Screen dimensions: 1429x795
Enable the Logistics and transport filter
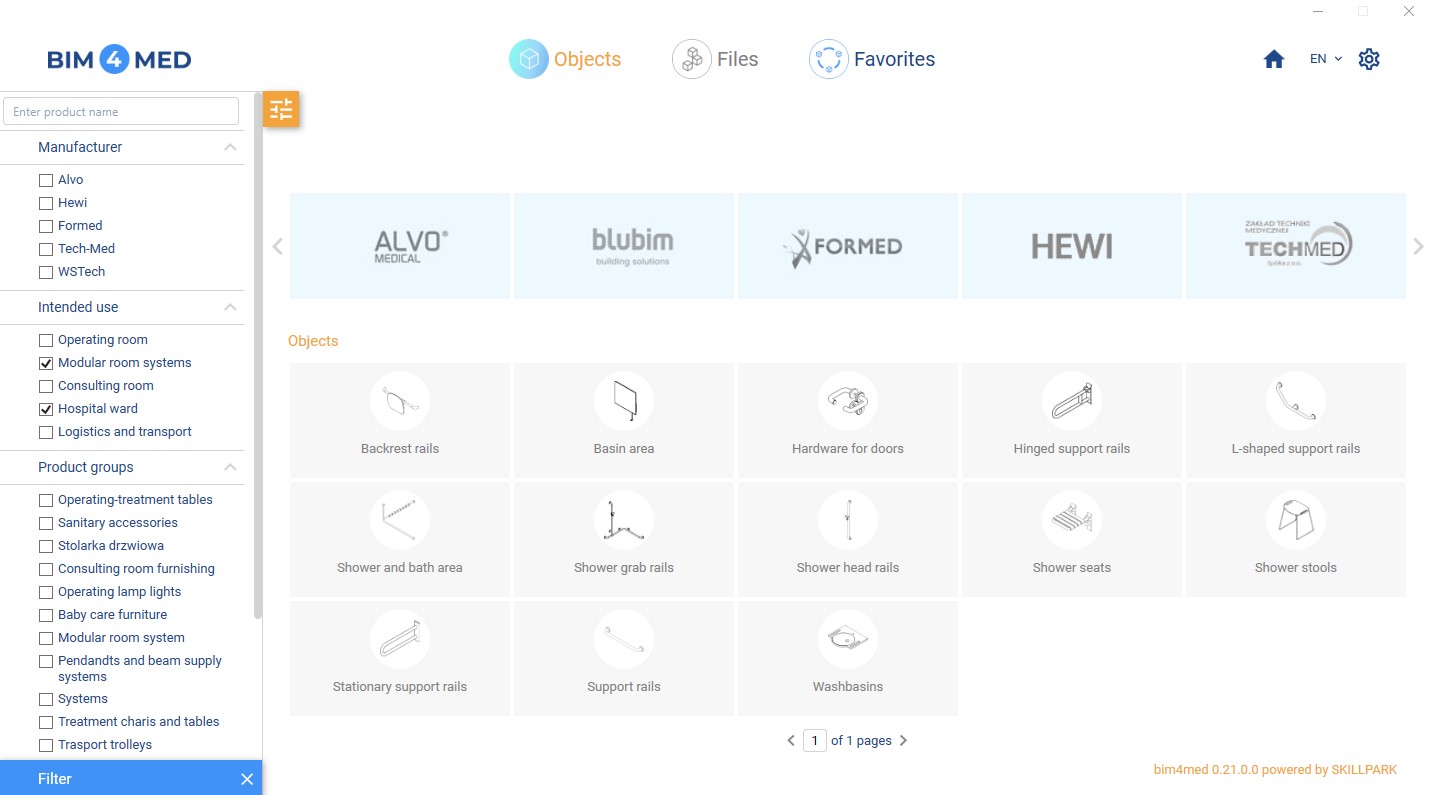(x=45, y=432)
